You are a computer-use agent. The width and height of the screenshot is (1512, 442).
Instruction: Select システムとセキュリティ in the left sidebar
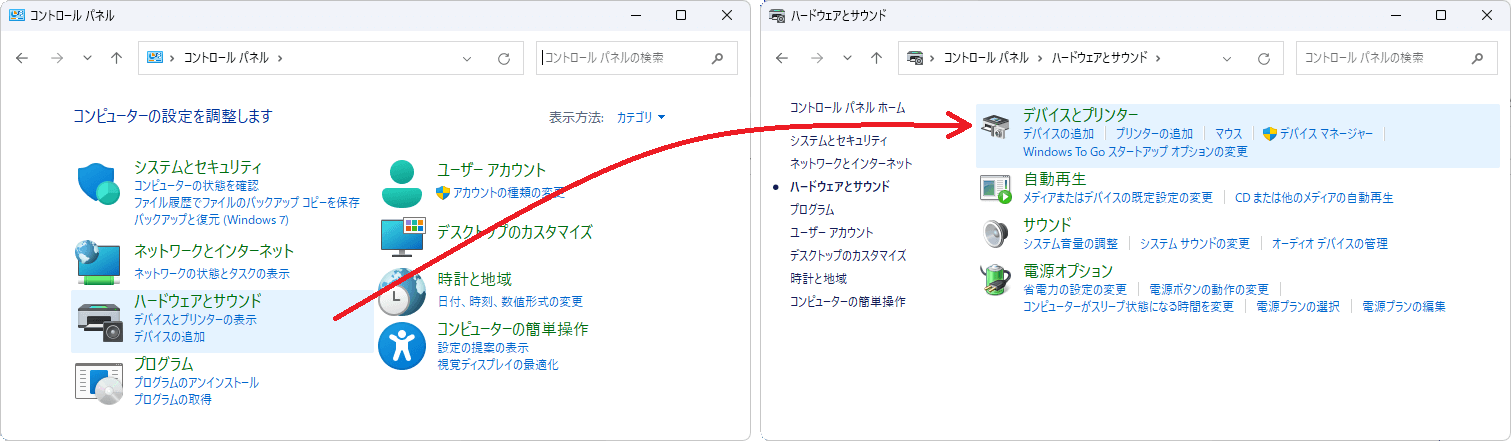[838, 140]
